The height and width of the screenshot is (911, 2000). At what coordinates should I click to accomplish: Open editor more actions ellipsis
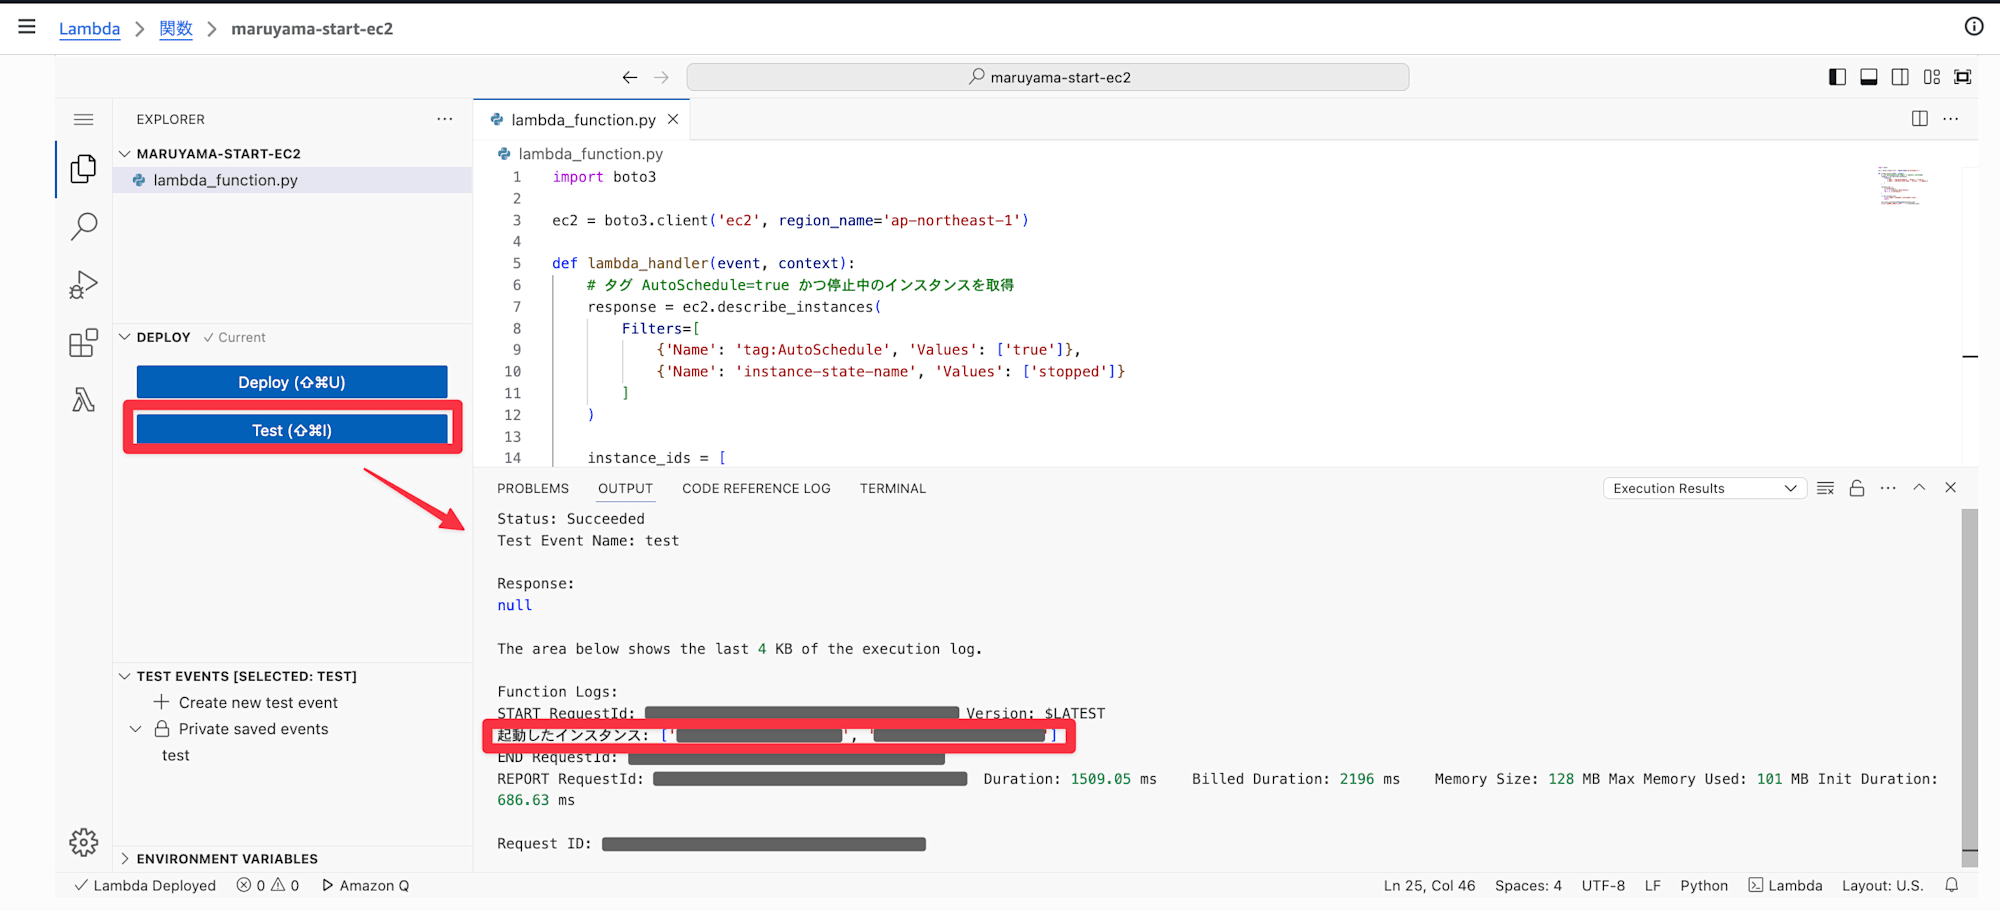[x=1951, y=119]
